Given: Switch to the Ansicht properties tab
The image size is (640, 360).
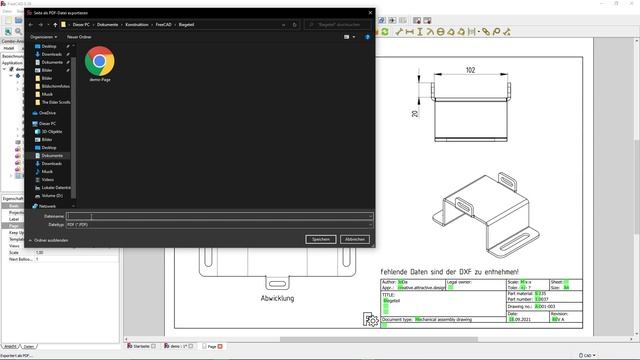Looking at the screenshot, I should pyautogui.click(x=10, y=347).
